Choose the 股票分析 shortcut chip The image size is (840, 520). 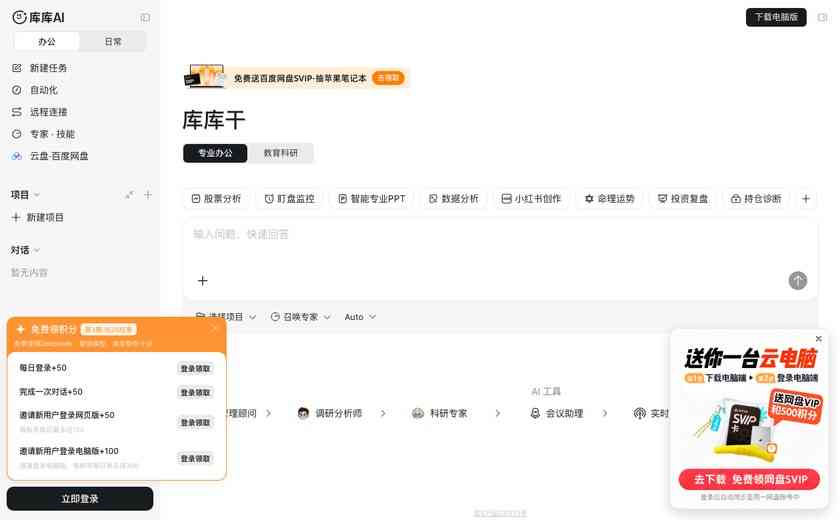[216, 199]
